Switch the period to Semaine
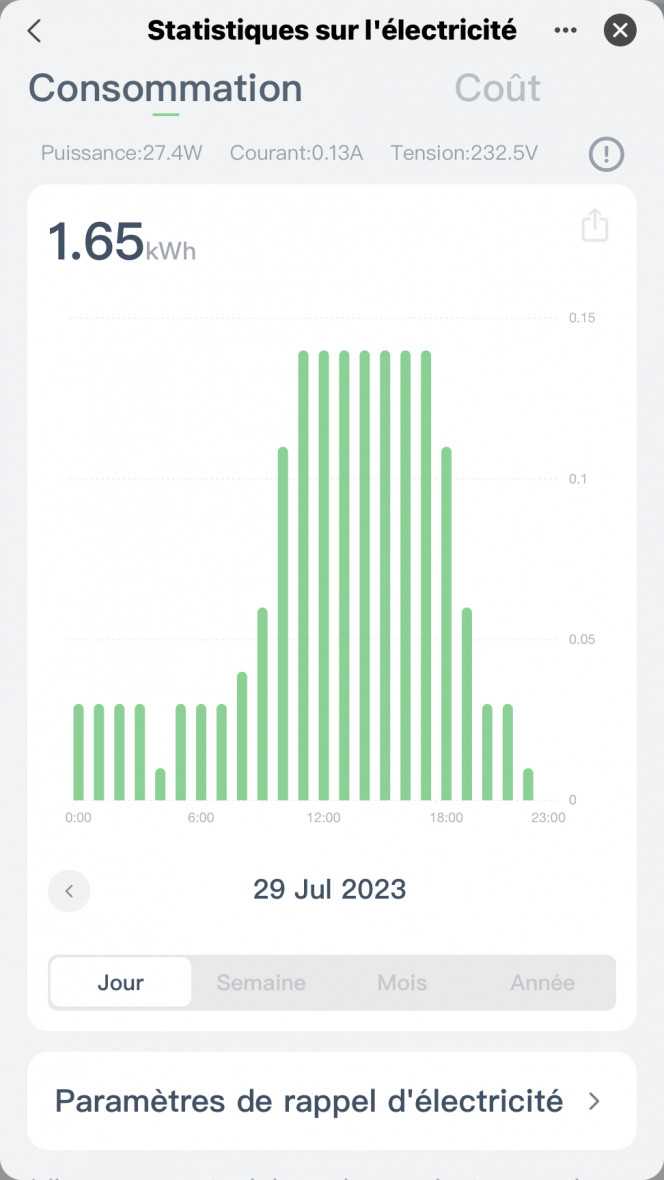 [261, 982]
